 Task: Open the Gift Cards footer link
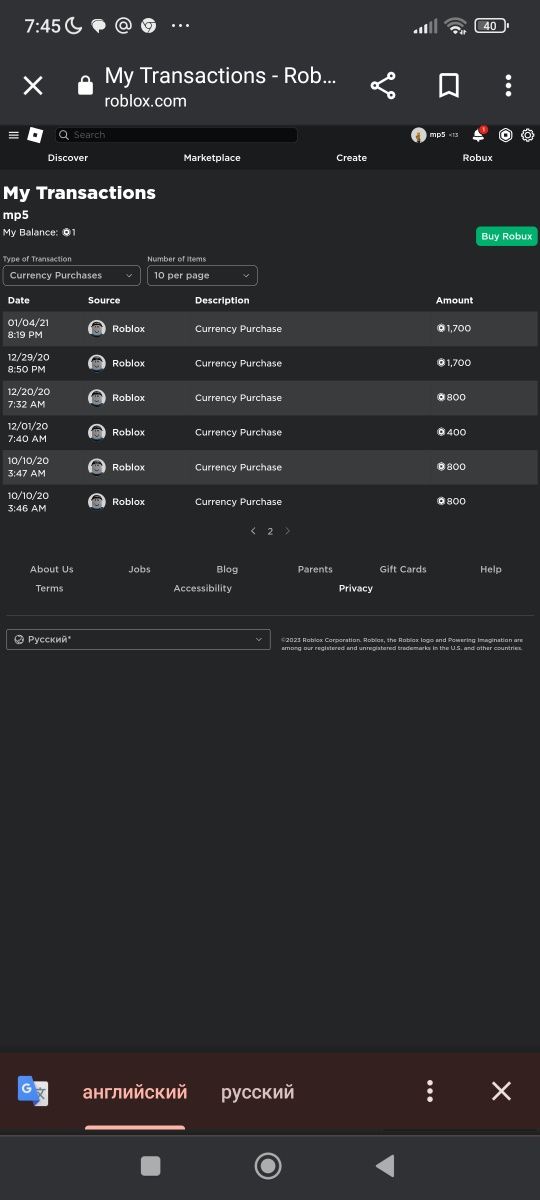point(403,569)
